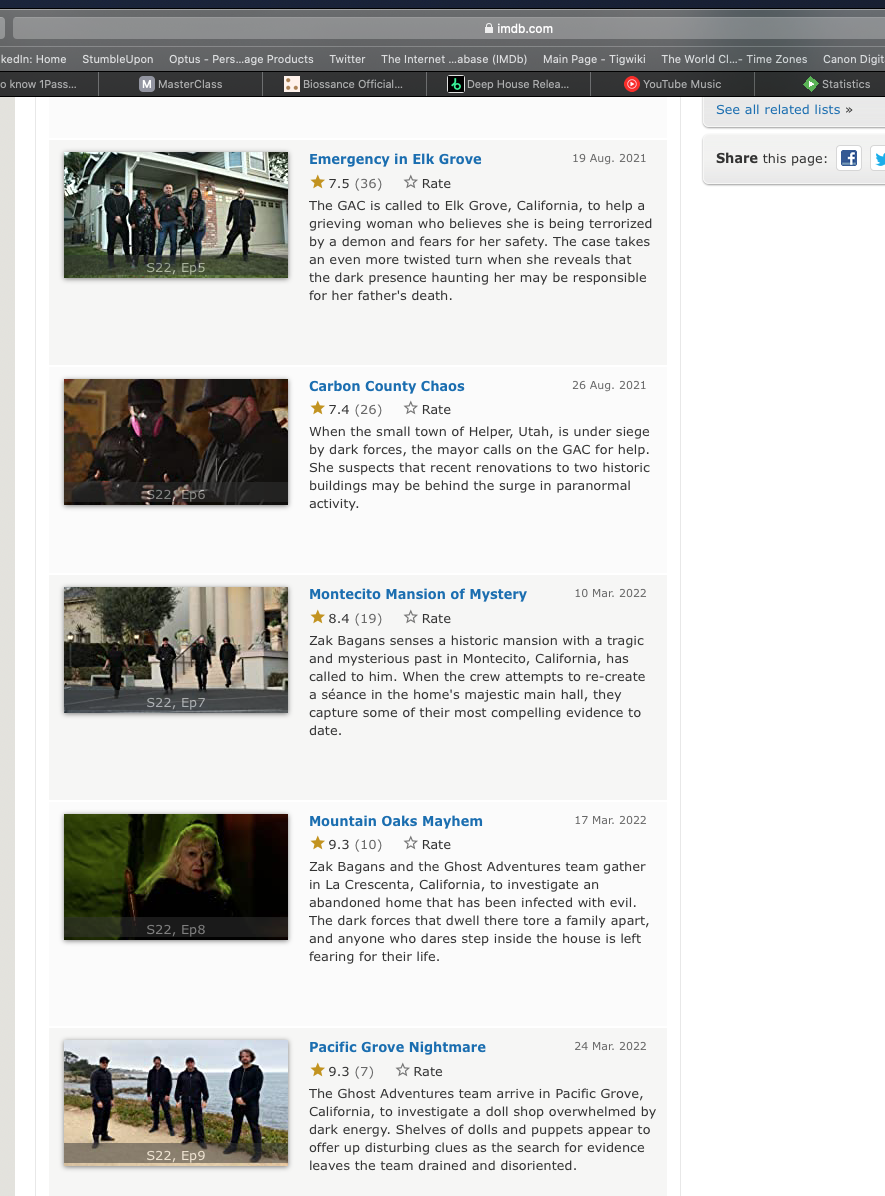Image resolution: width=885 pixels, height=1196 pixels.
Task: Click the 7.4 (26) rating text
Action: coord(355,410)
